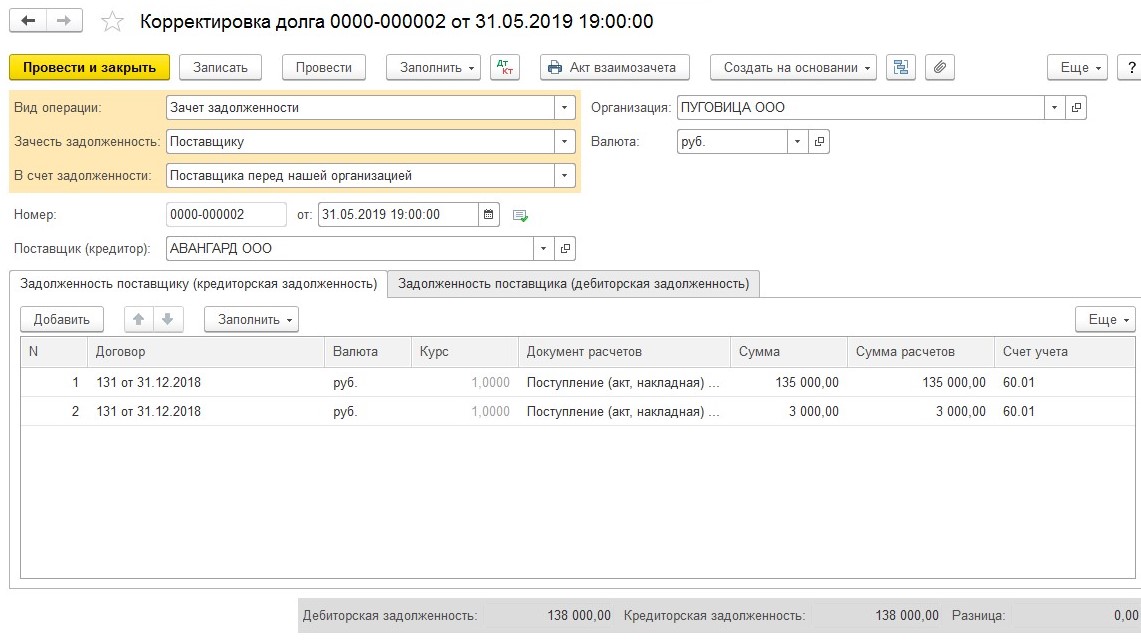Open calendar picker next to date field

point(489,215)
